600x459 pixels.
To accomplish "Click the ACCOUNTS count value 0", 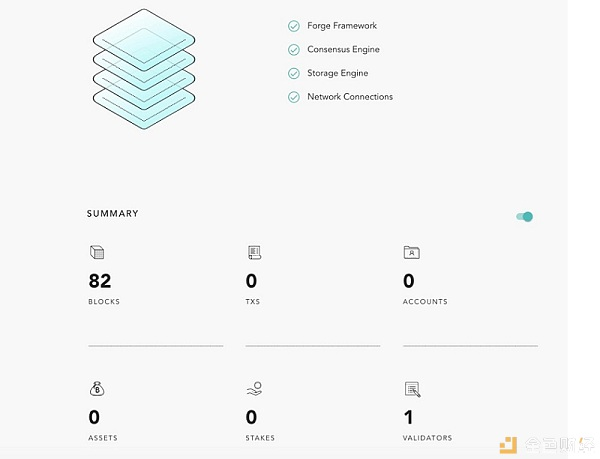I will pos(409,281).
